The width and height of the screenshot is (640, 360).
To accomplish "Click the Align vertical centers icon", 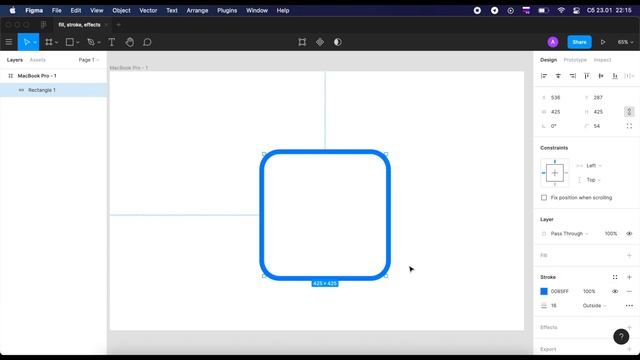I will point(601,76).
